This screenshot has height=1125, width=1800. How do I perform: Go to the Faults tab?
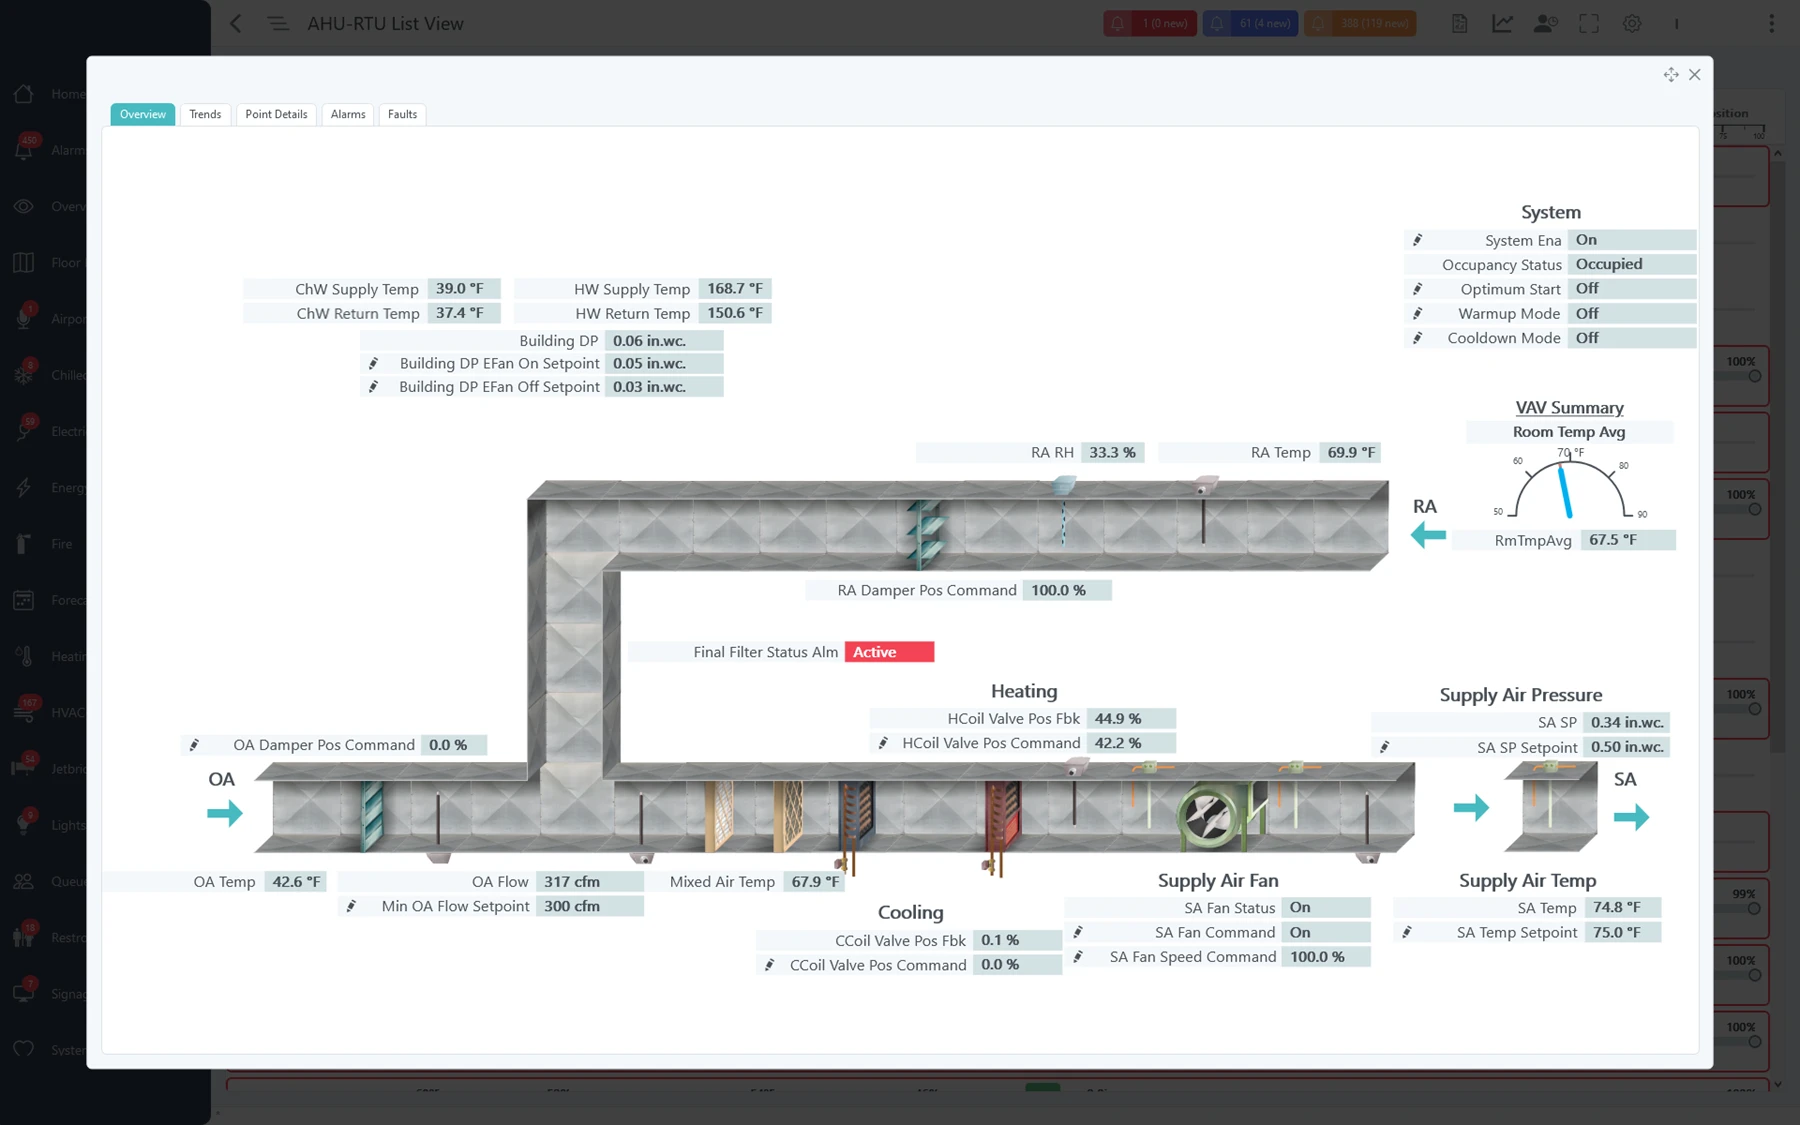coord(402,114)
